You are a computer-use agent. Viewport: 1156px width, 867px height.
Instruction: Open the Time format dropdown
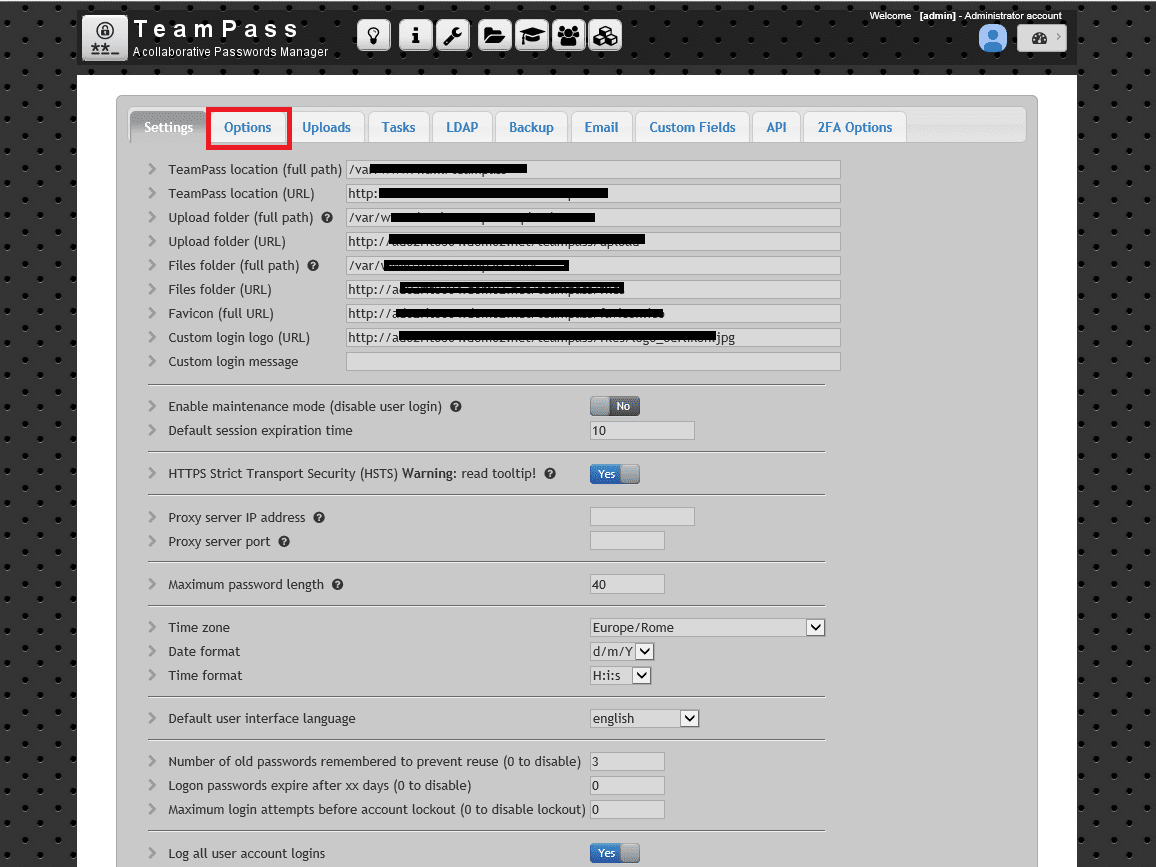(x=620, y=675)
